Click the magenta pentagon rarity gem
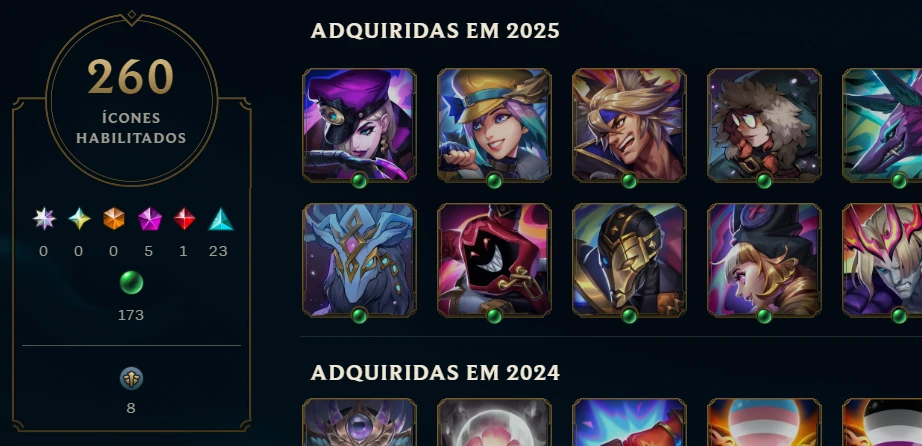922x446 pixels. tap(149, 219)
